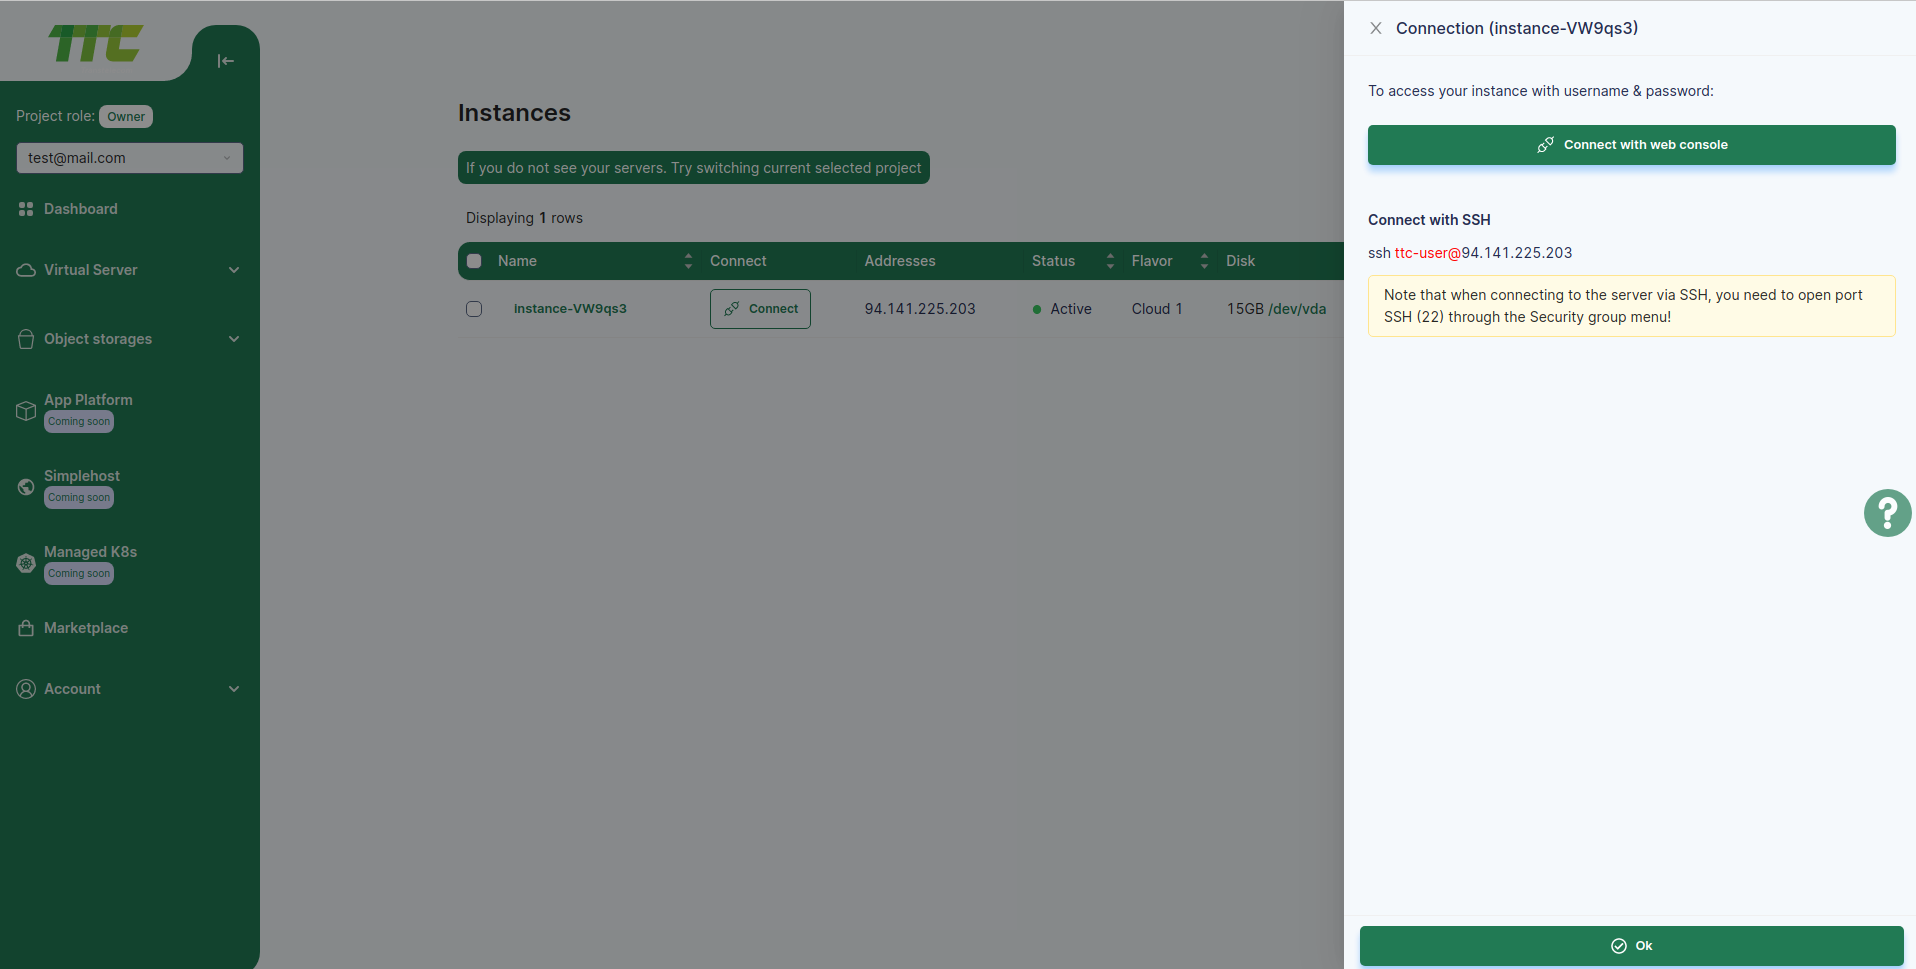The width and height of the screenshot is (1916, 969).
Task: Click the Managed K8s helm icon
Action: [x=26, y=563]
